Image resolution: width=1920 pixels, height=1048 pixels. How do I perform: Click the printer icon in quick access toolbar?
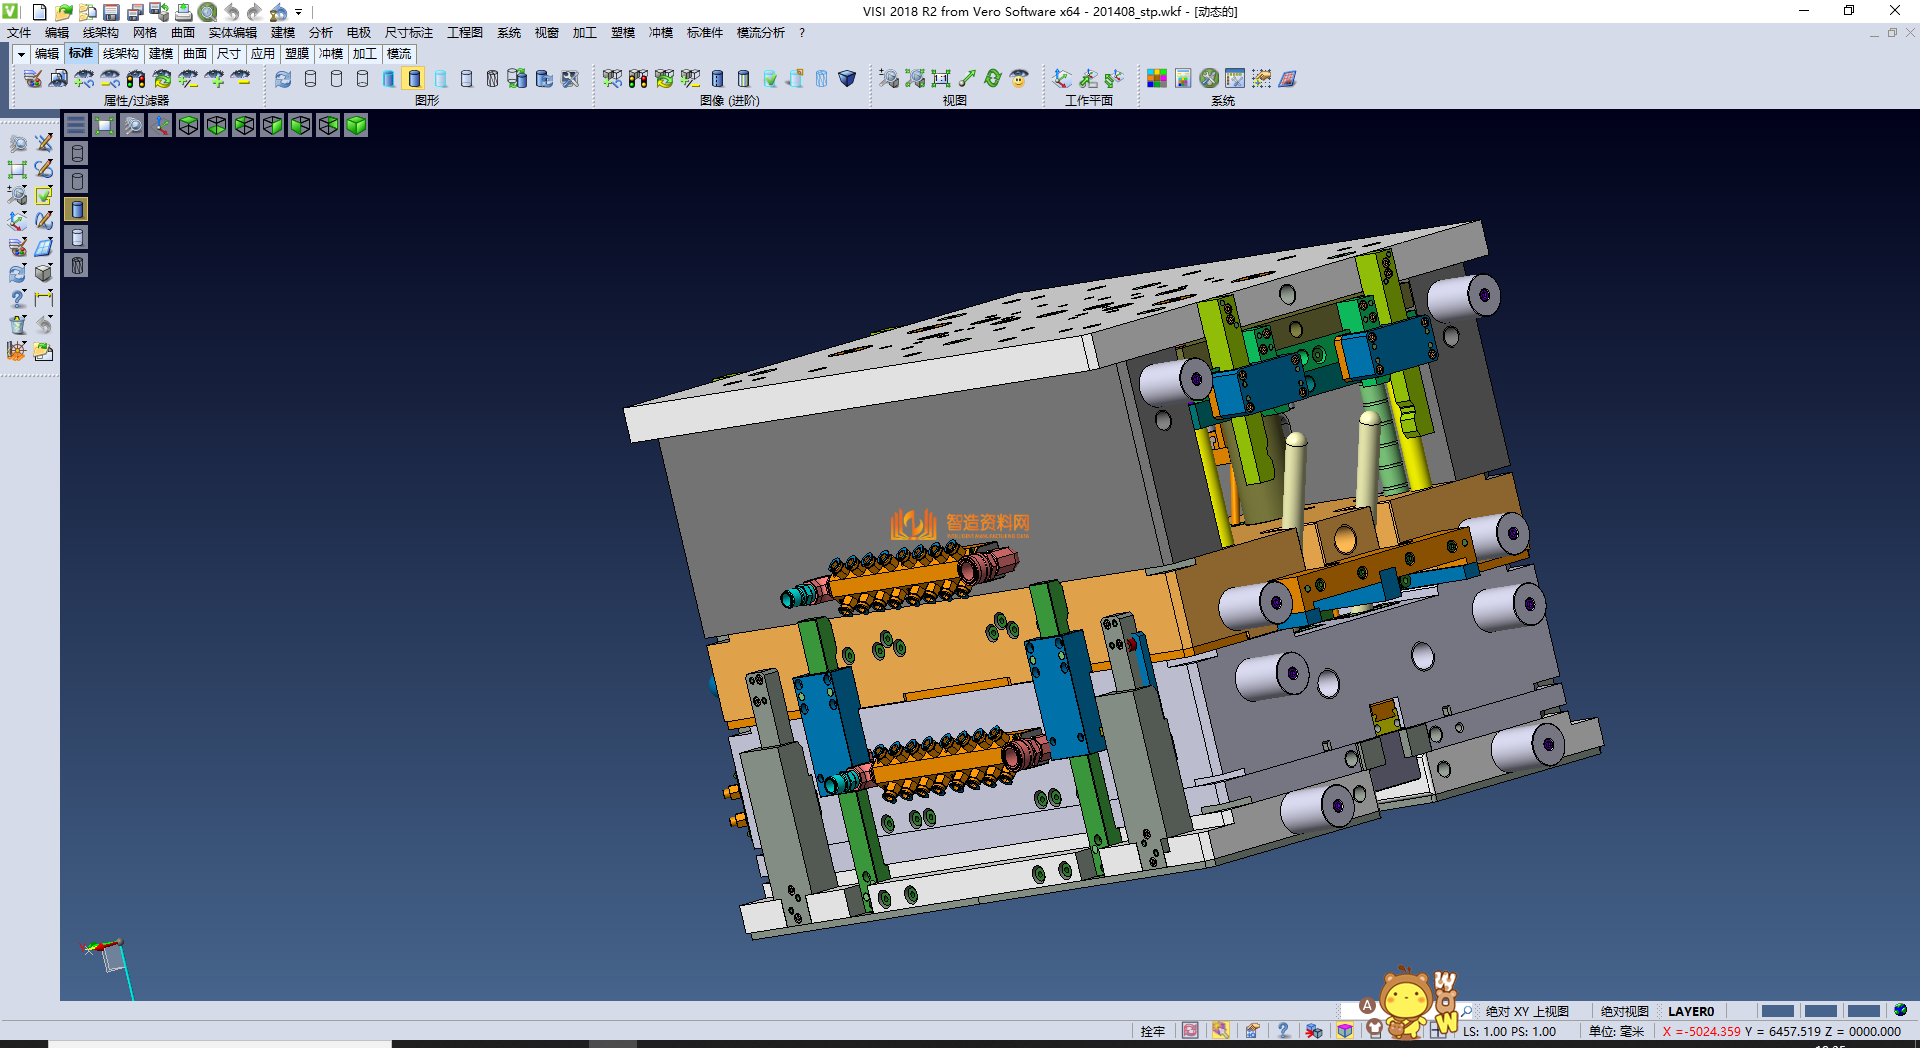click(183, 12)
